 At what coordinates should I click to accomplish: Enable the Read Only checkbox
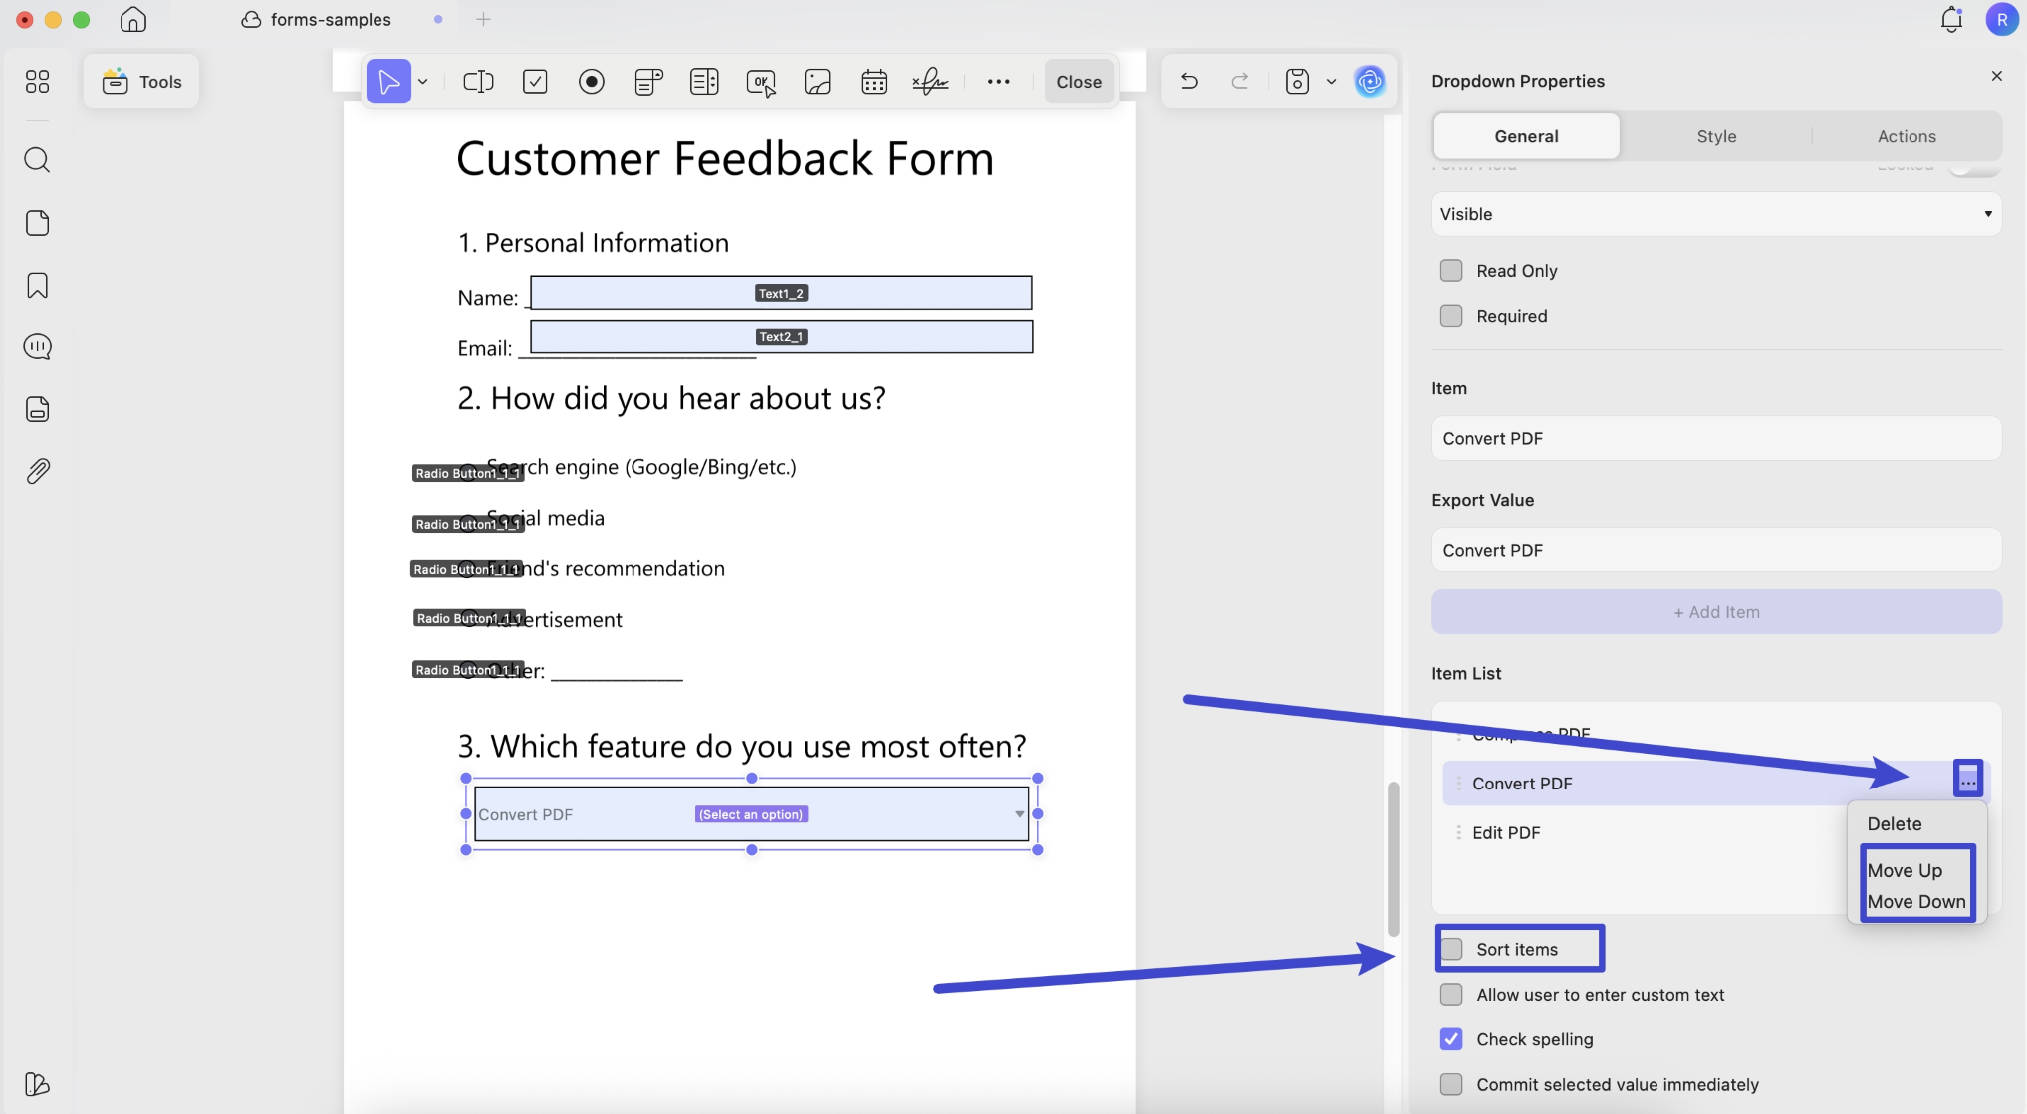pyautogui.click(x=1450, y=271)
